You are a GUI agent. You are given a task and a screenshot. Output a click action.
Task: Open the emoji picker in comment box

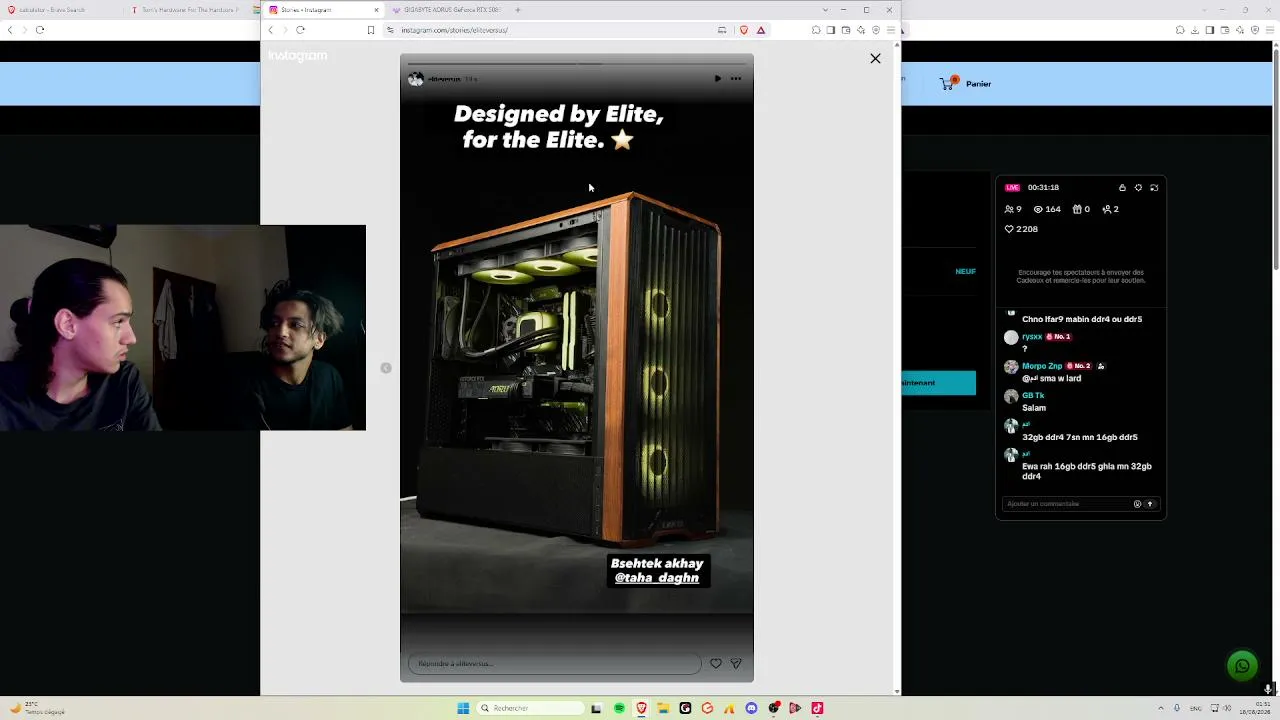coord(1137,504)
